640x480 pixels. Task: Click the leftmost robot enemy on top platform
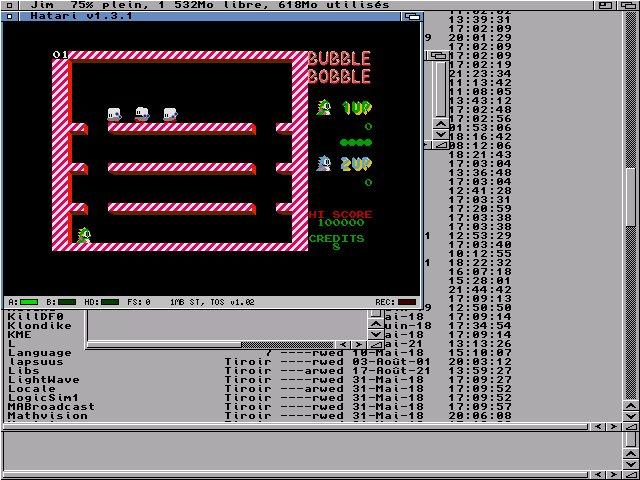pyautogui.click(x=114, y=115)
